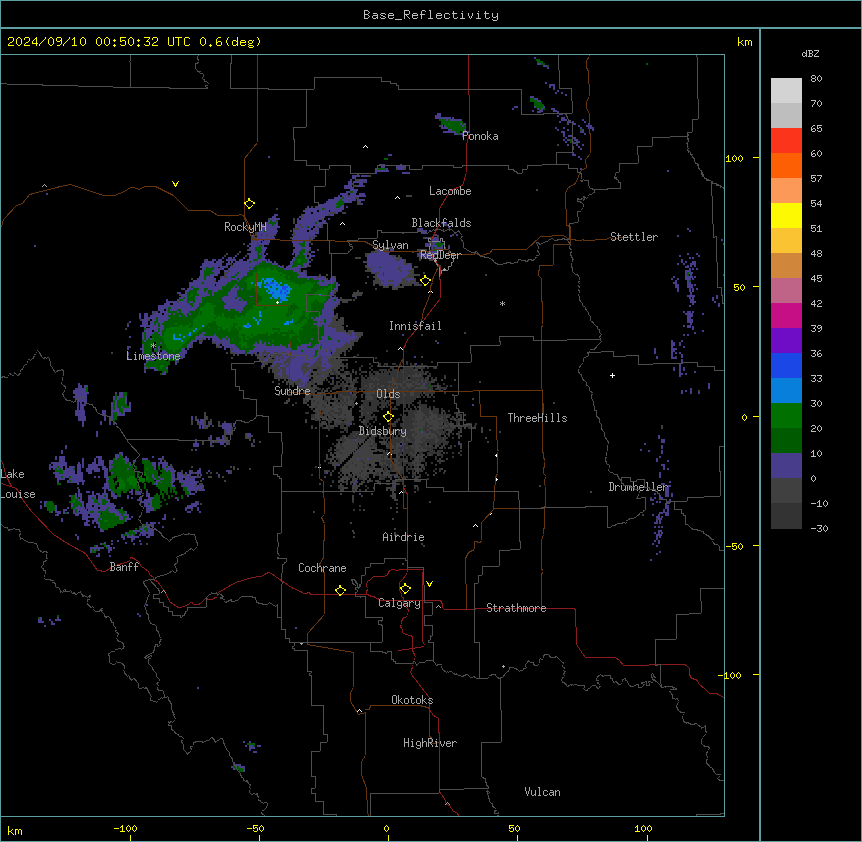
Task: Click the Limestone label
Action: coord(153,356)
